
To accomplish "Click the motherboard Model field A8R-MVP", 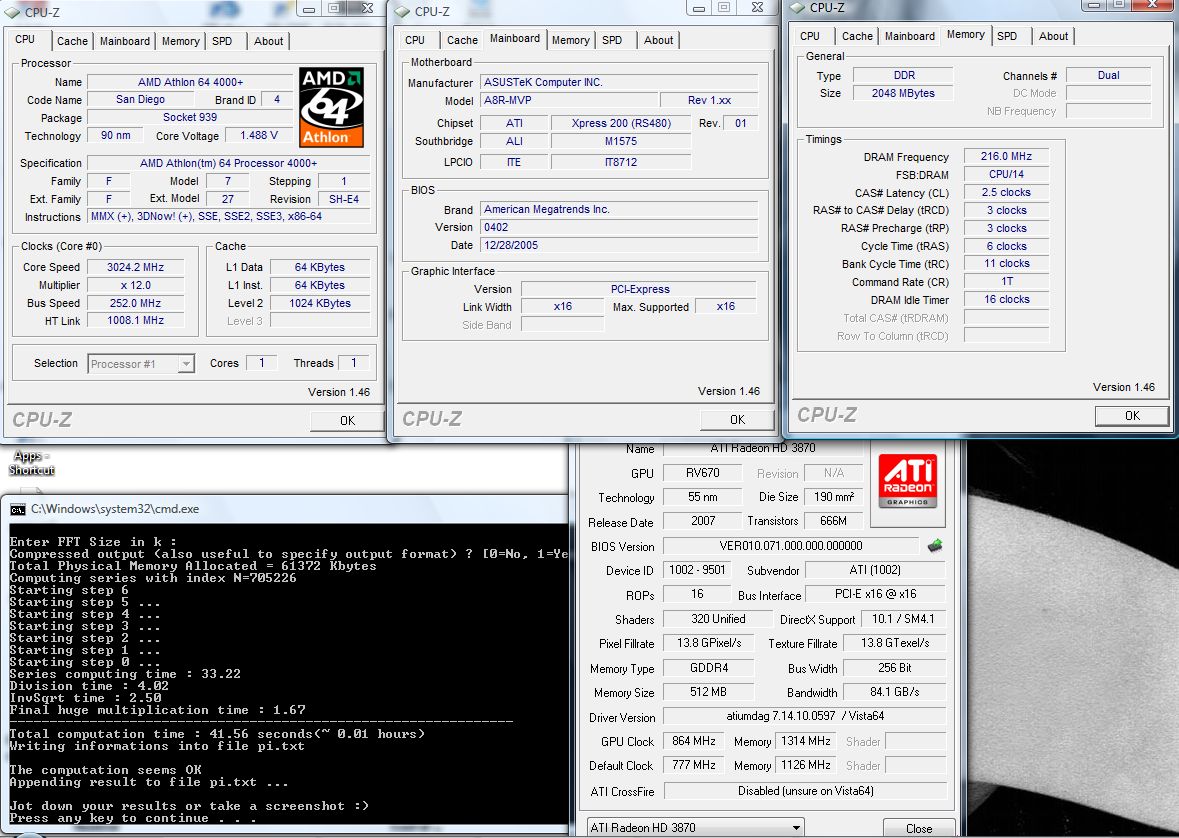I will tap(568, 100).
